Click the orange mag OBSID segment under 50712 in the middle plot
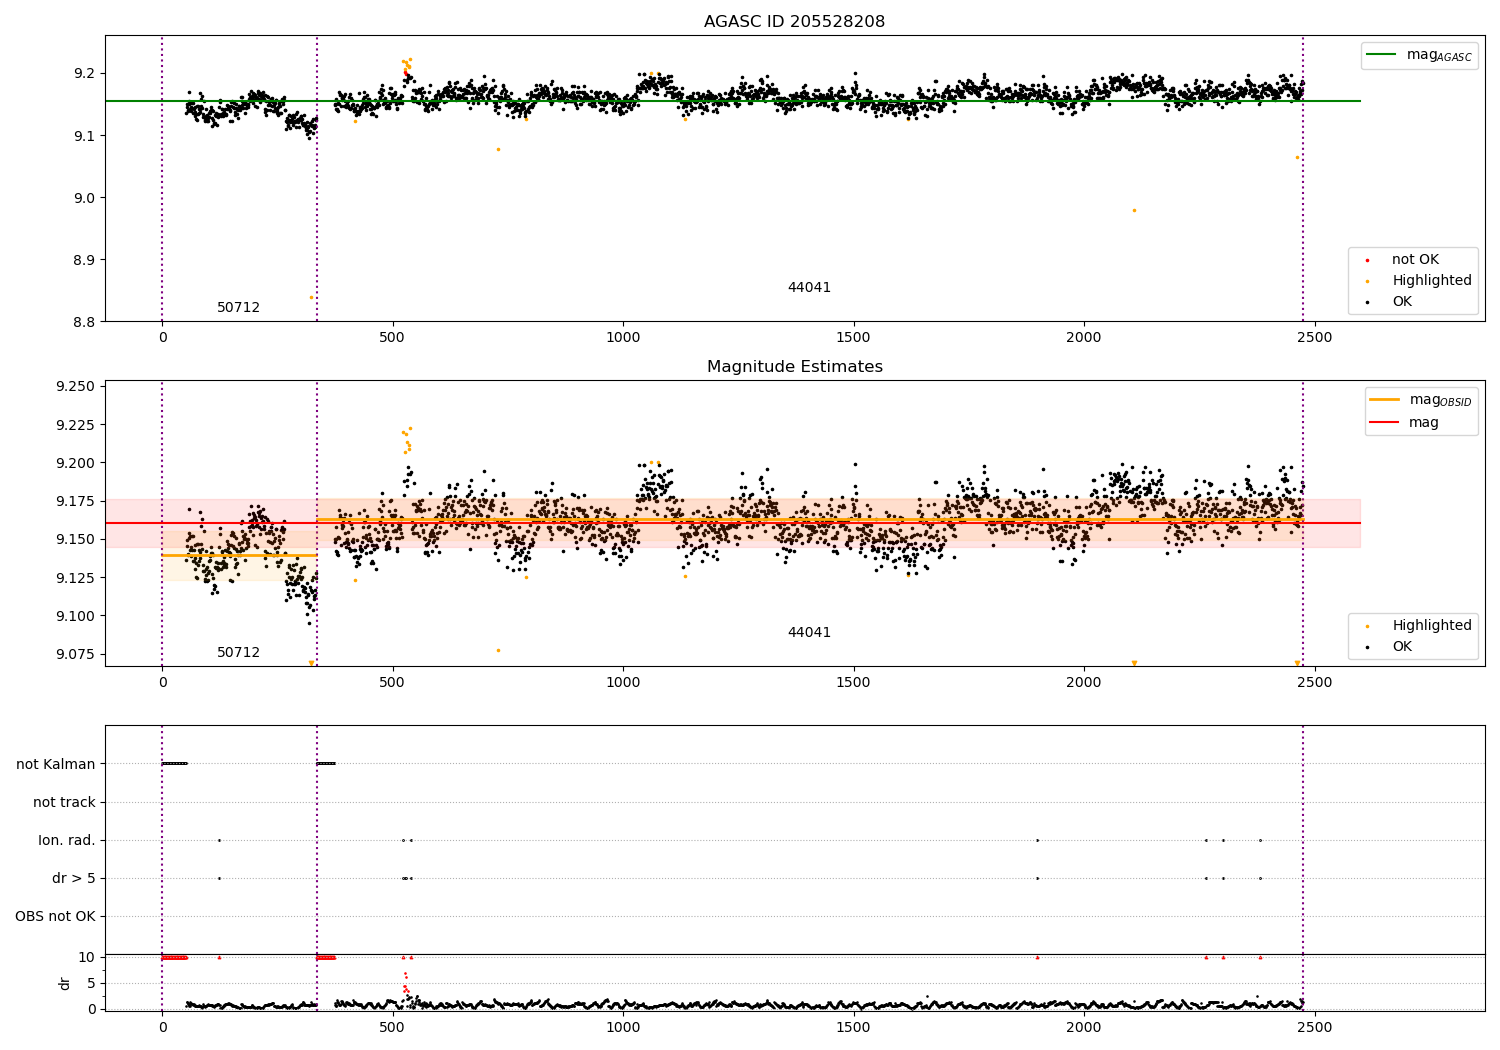 click(x=239, y=555)
